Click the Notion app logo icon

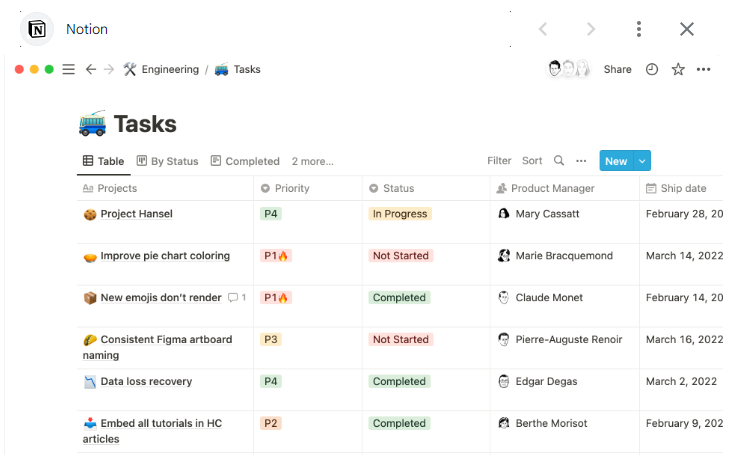pyautogui.click(x=37, y=29)
